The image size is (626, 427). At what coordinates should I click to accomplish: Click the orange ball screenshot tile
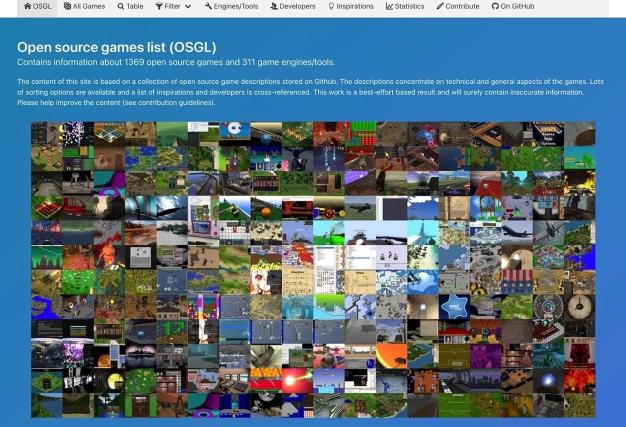tap(266, 208)
